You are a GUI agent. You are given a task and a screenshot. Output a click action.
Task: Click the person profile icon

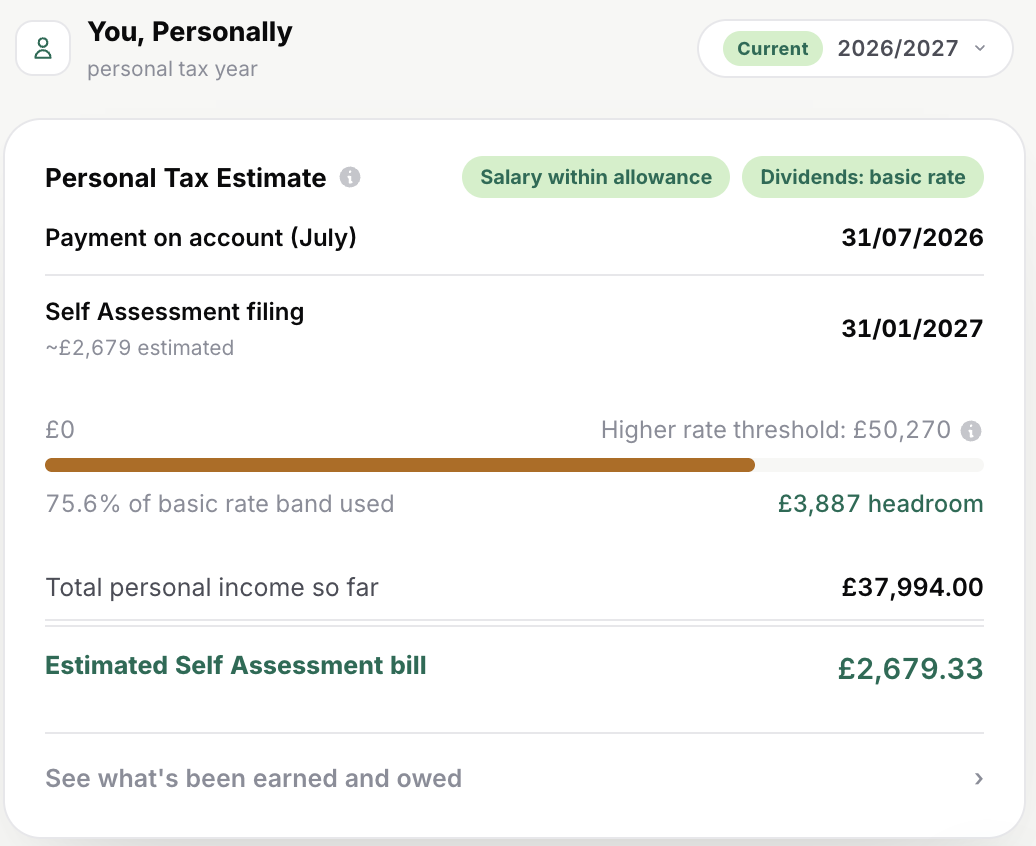point(43,48)
